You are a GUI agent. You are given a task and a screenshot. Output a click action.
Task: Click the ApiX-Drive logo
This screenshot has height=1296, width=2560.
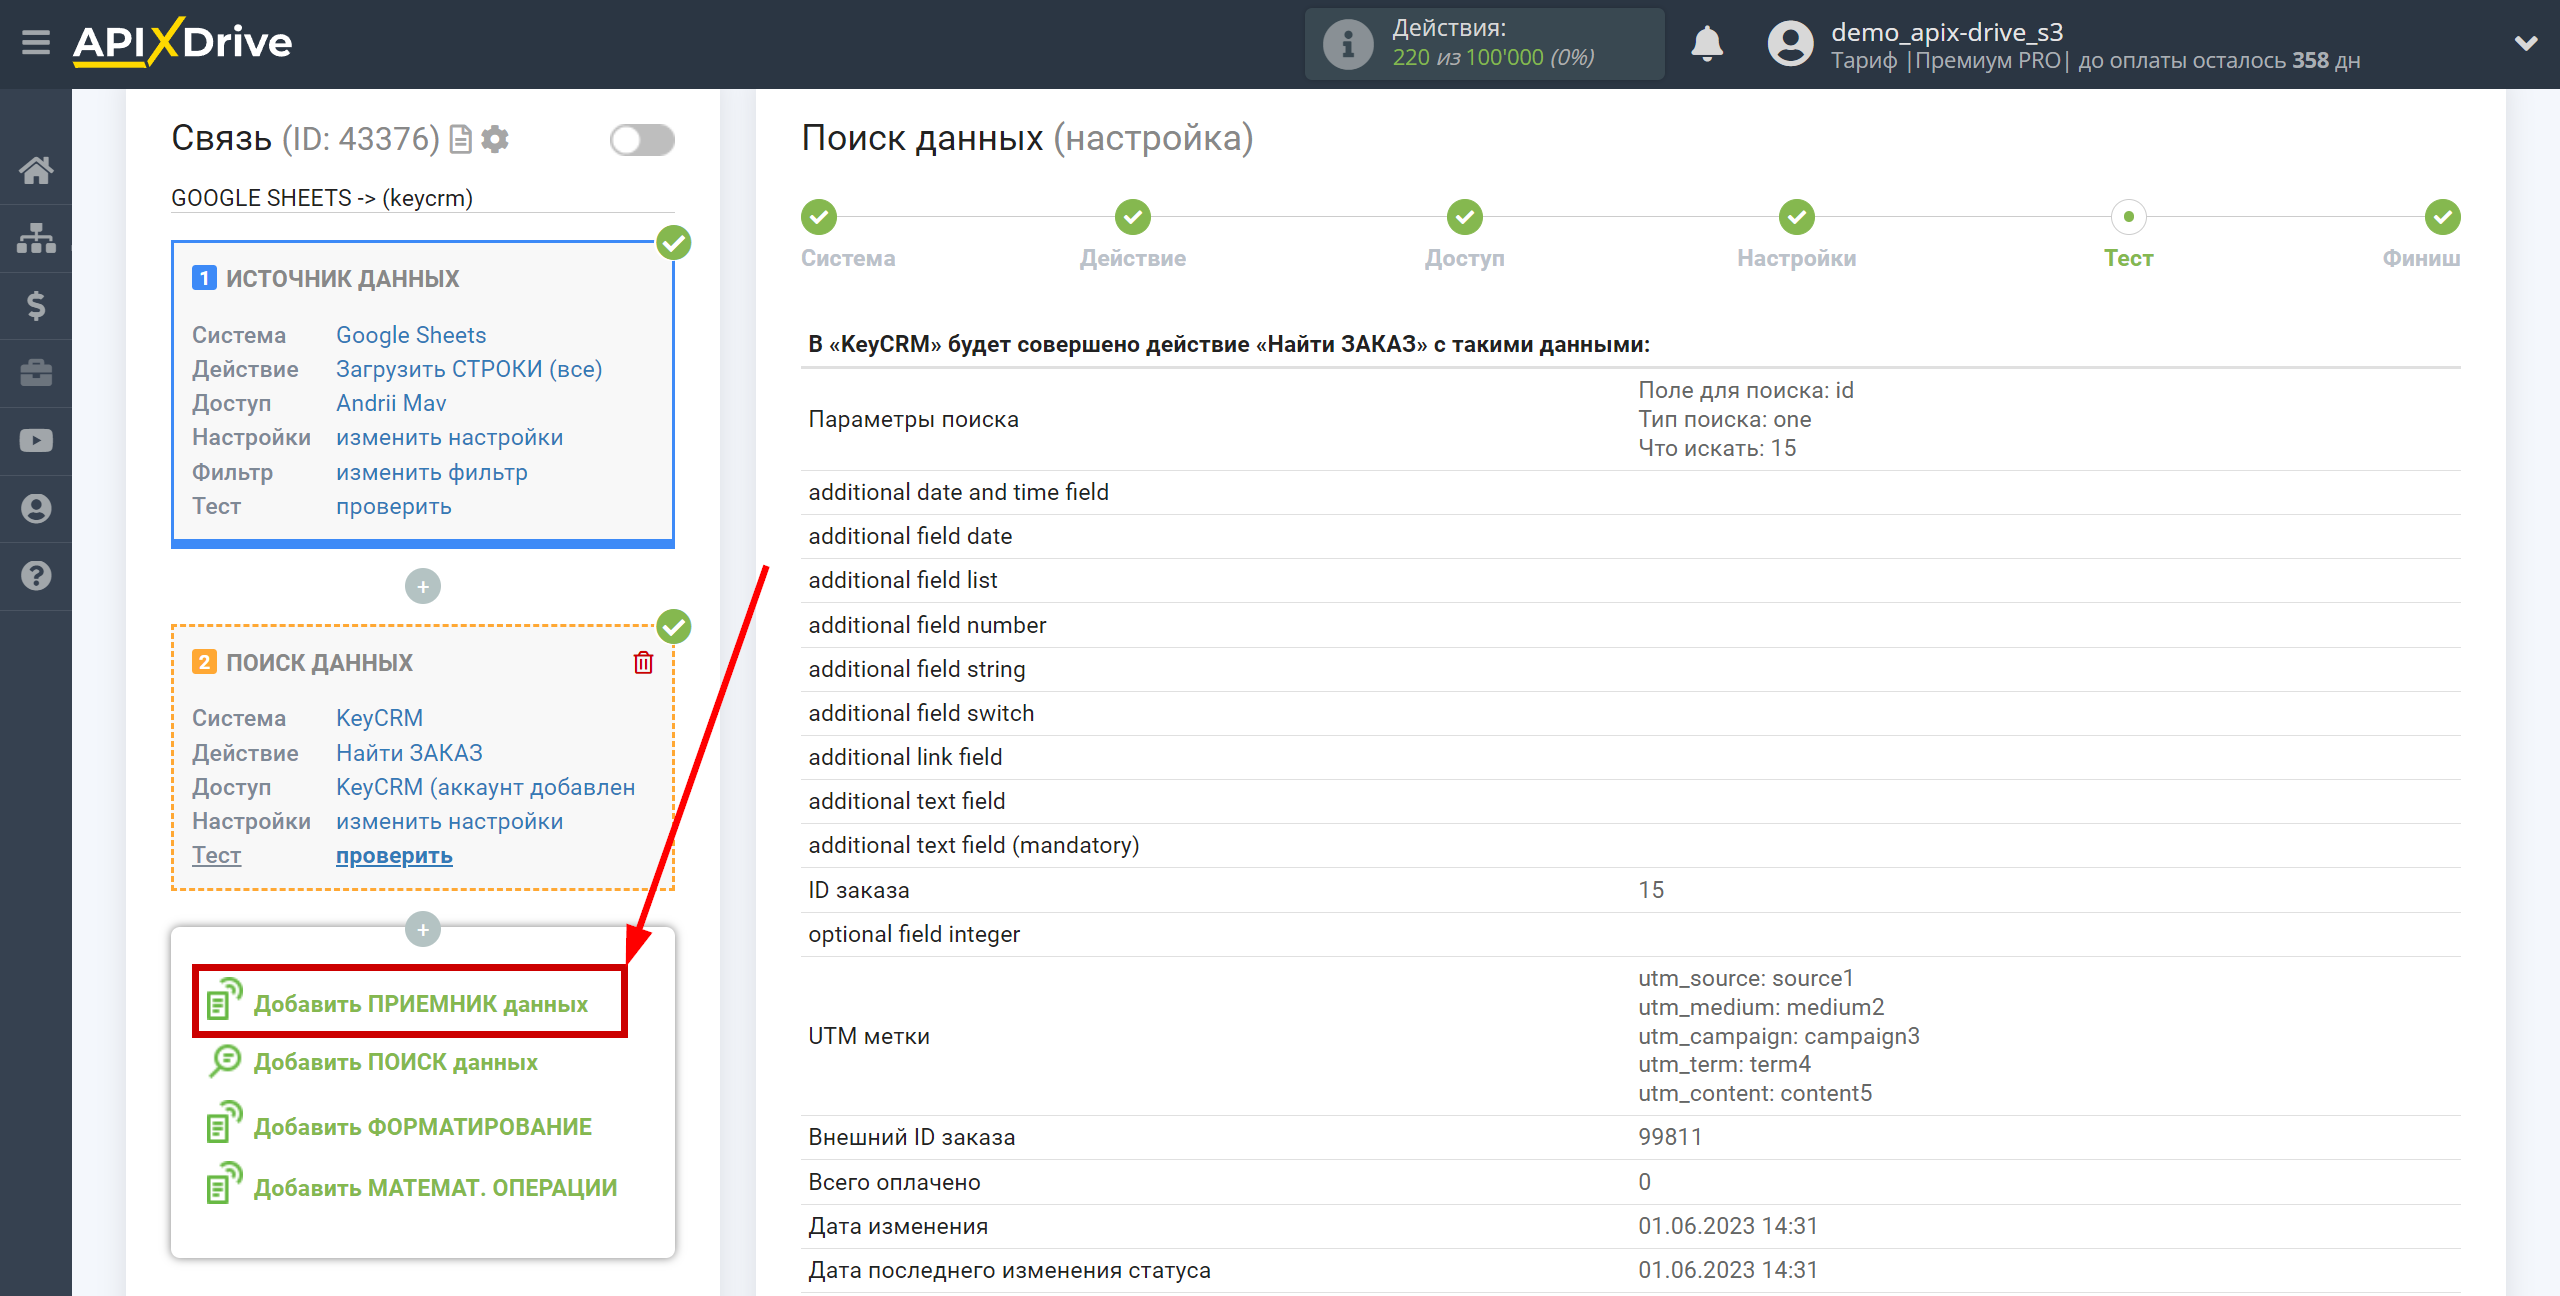click(182, 43)
